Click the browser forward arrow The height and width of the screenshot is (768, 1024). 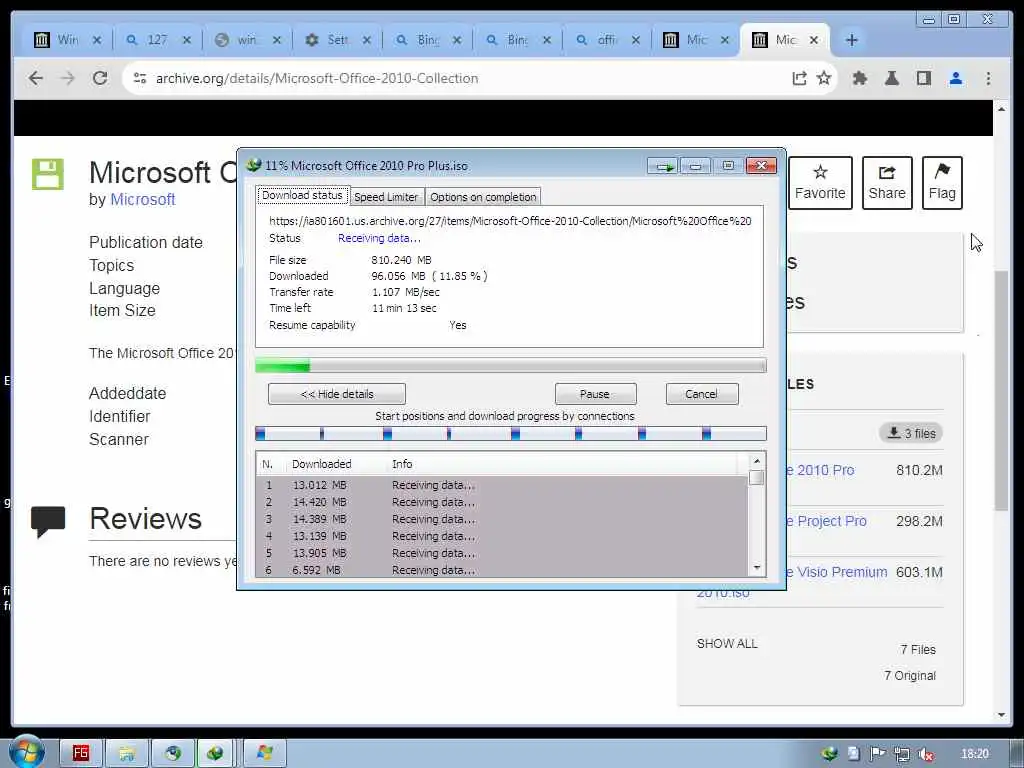click(x=67, y=78)
